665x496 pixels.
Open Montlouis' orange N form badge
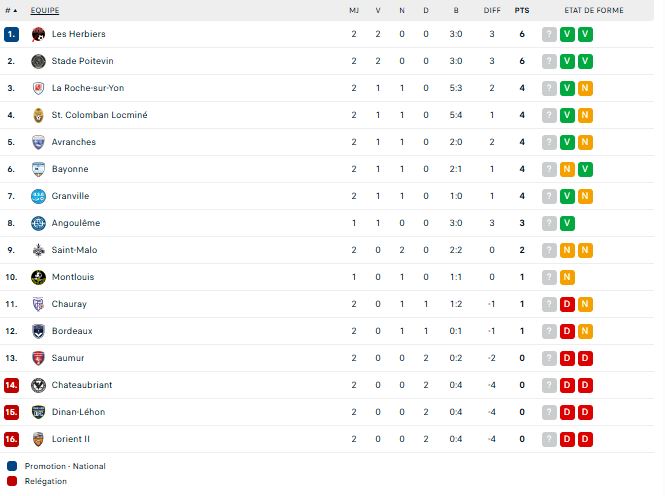[x=567, y=277]
